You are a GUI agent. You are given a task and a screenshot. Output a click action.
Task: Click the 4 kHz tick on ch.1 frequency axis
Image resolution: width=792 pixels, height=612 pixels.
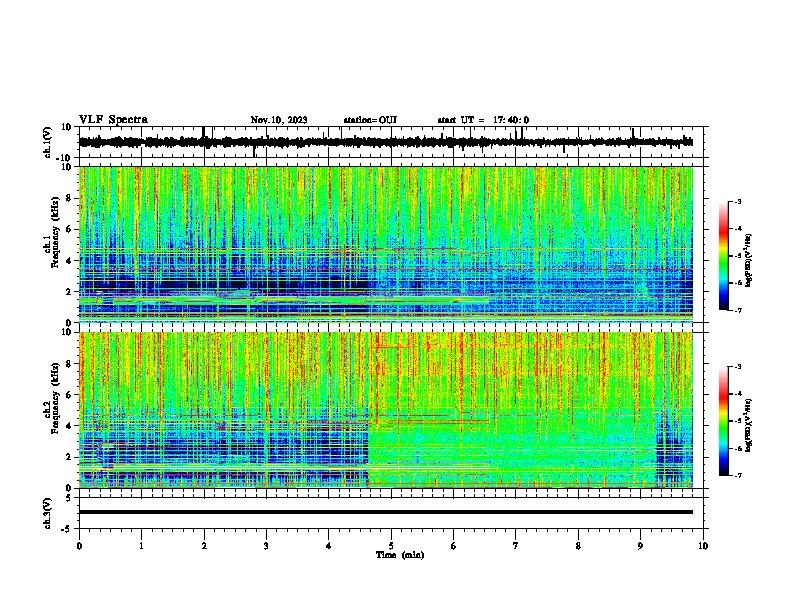pos(69,261)
